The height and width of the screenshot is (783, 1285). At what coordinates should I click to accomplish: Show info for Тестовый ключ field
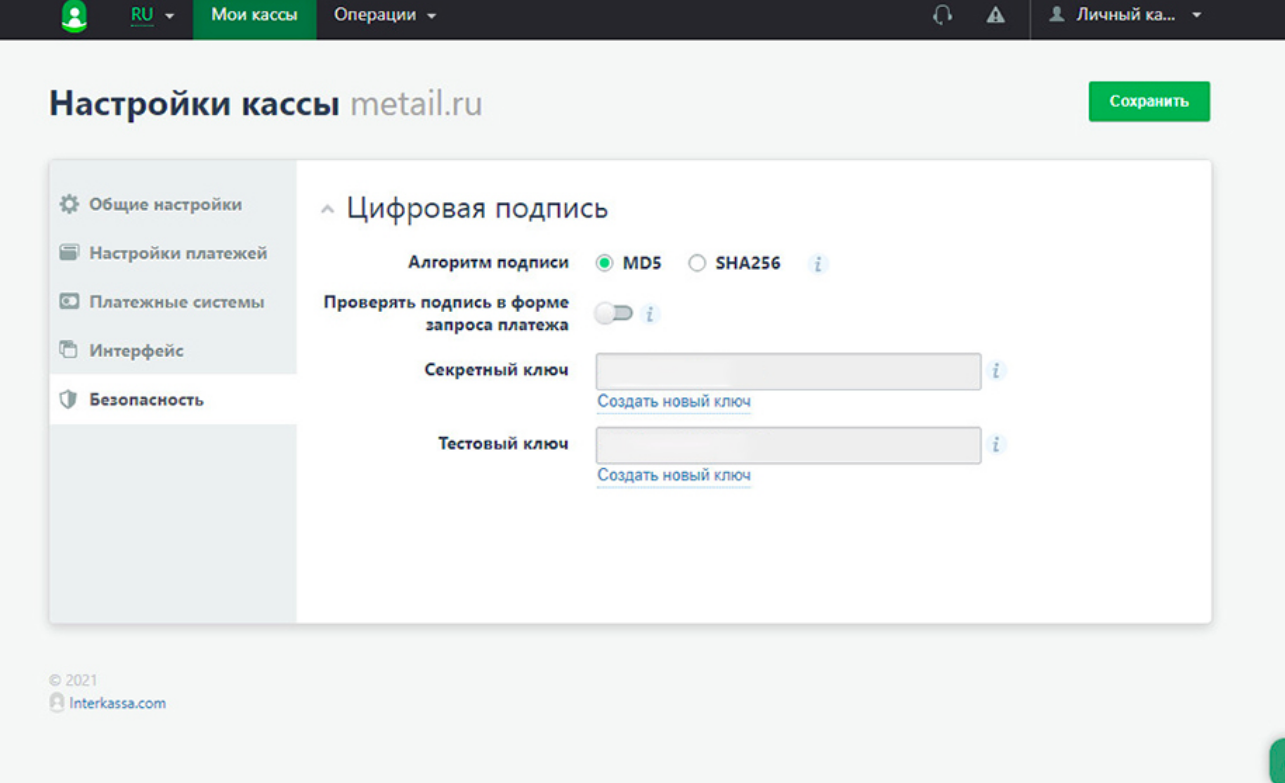[996, 445]
